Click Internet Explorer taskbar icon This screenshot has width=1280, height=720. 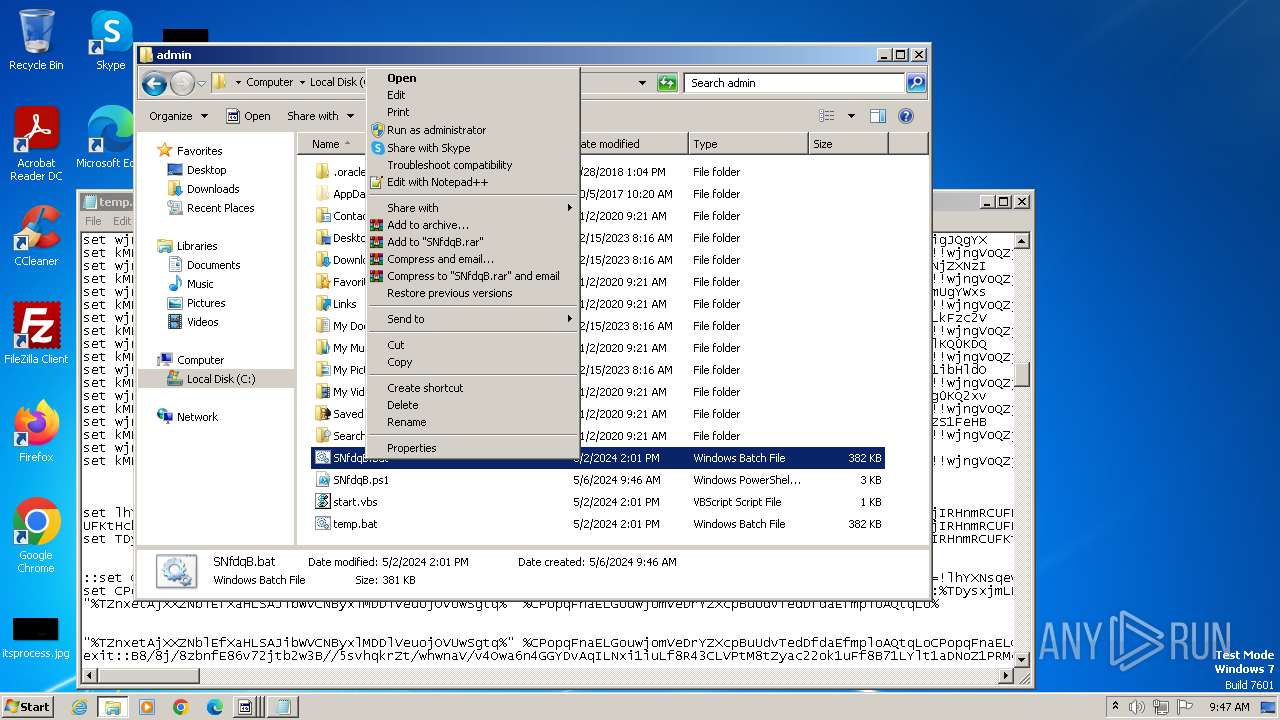point(79,707)
